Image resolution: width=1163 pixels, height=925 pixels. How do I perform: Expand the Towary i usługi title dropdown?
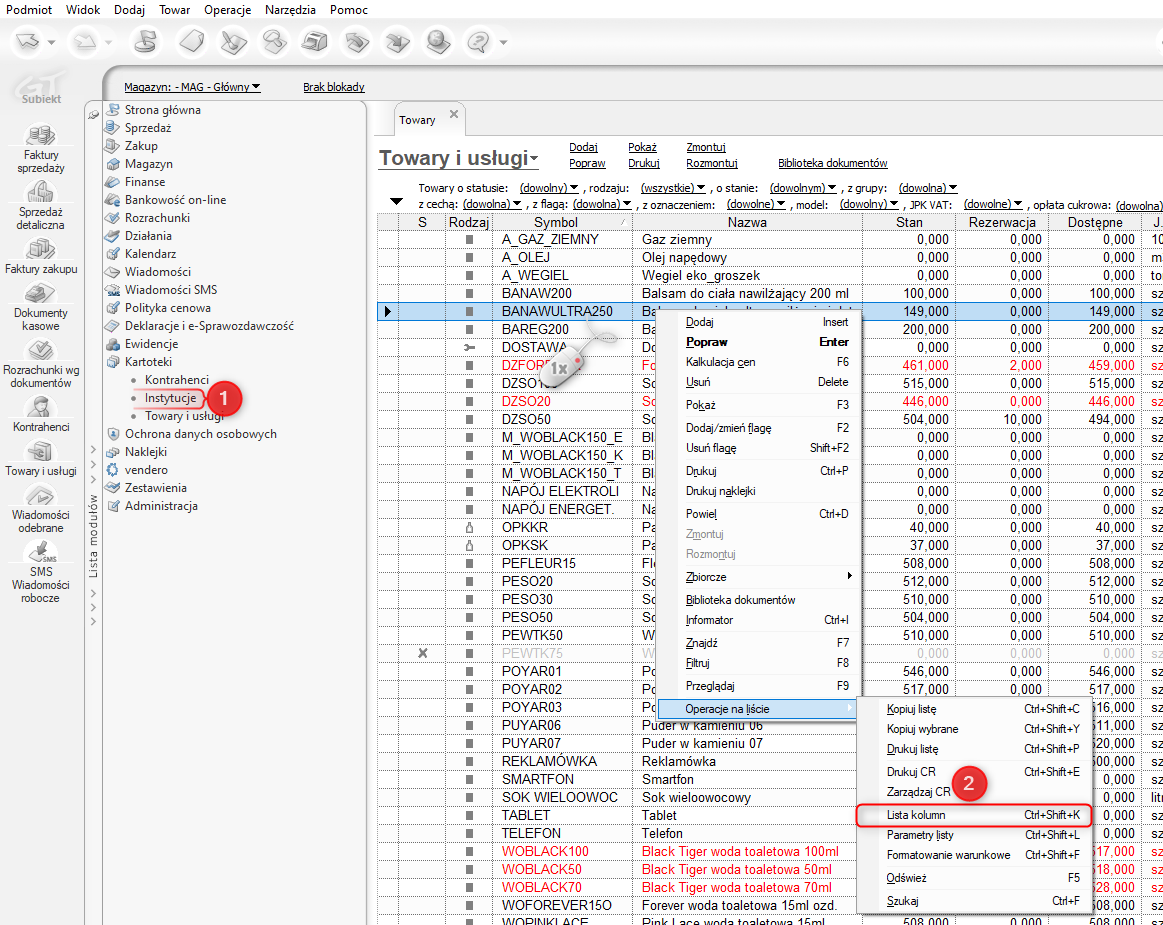click(459, 159)
